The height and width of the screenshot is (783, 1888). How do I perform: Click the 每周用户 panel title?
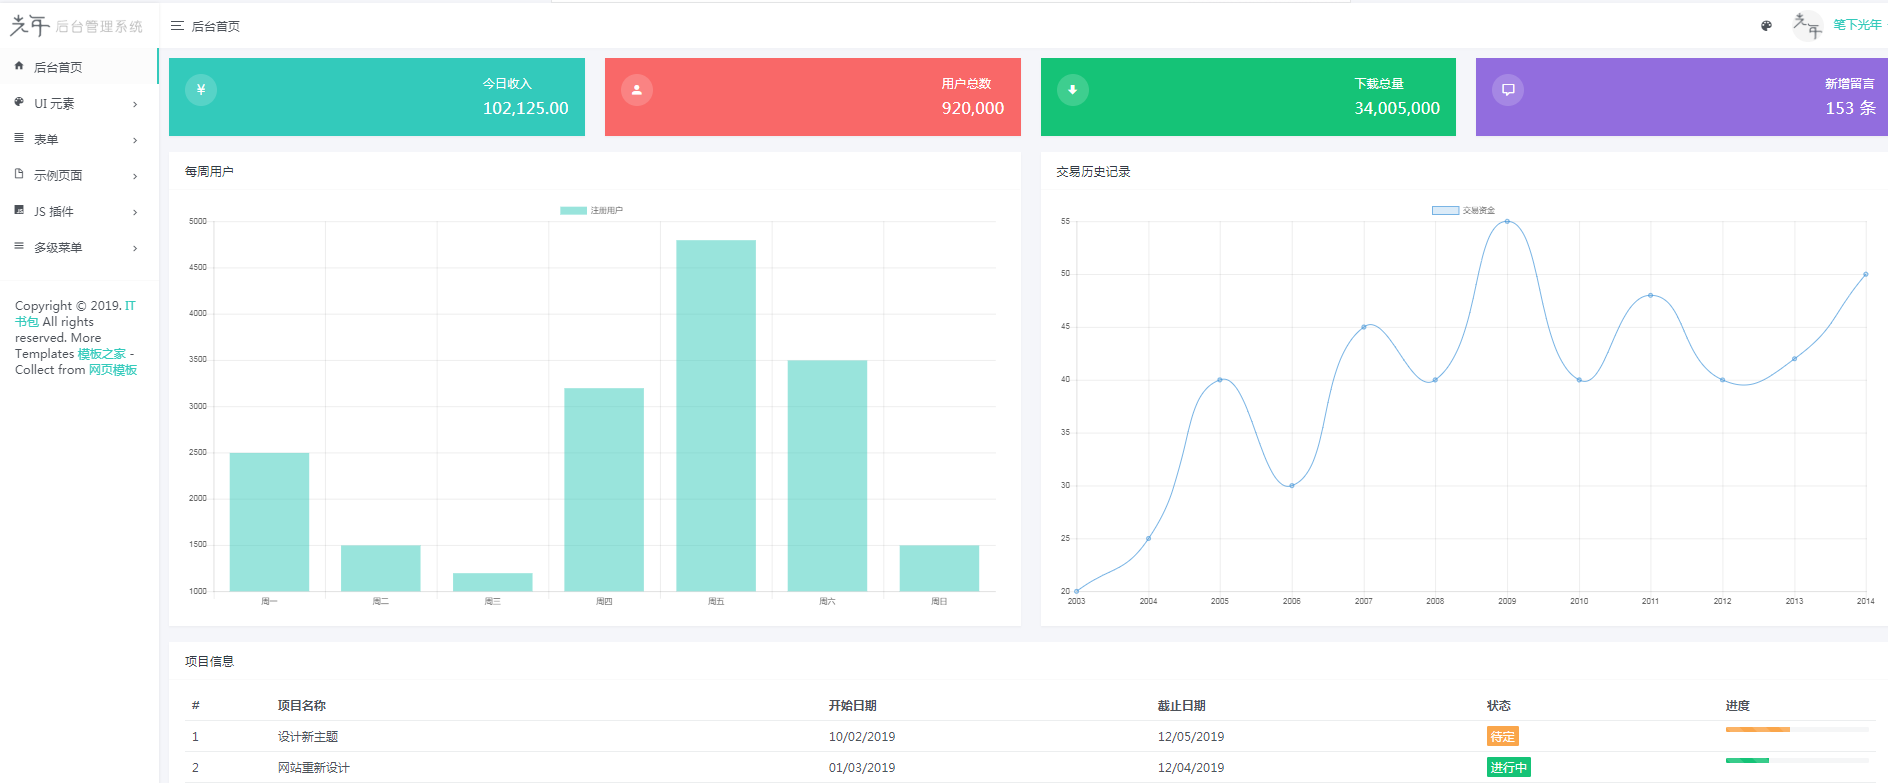coord(209,172)
